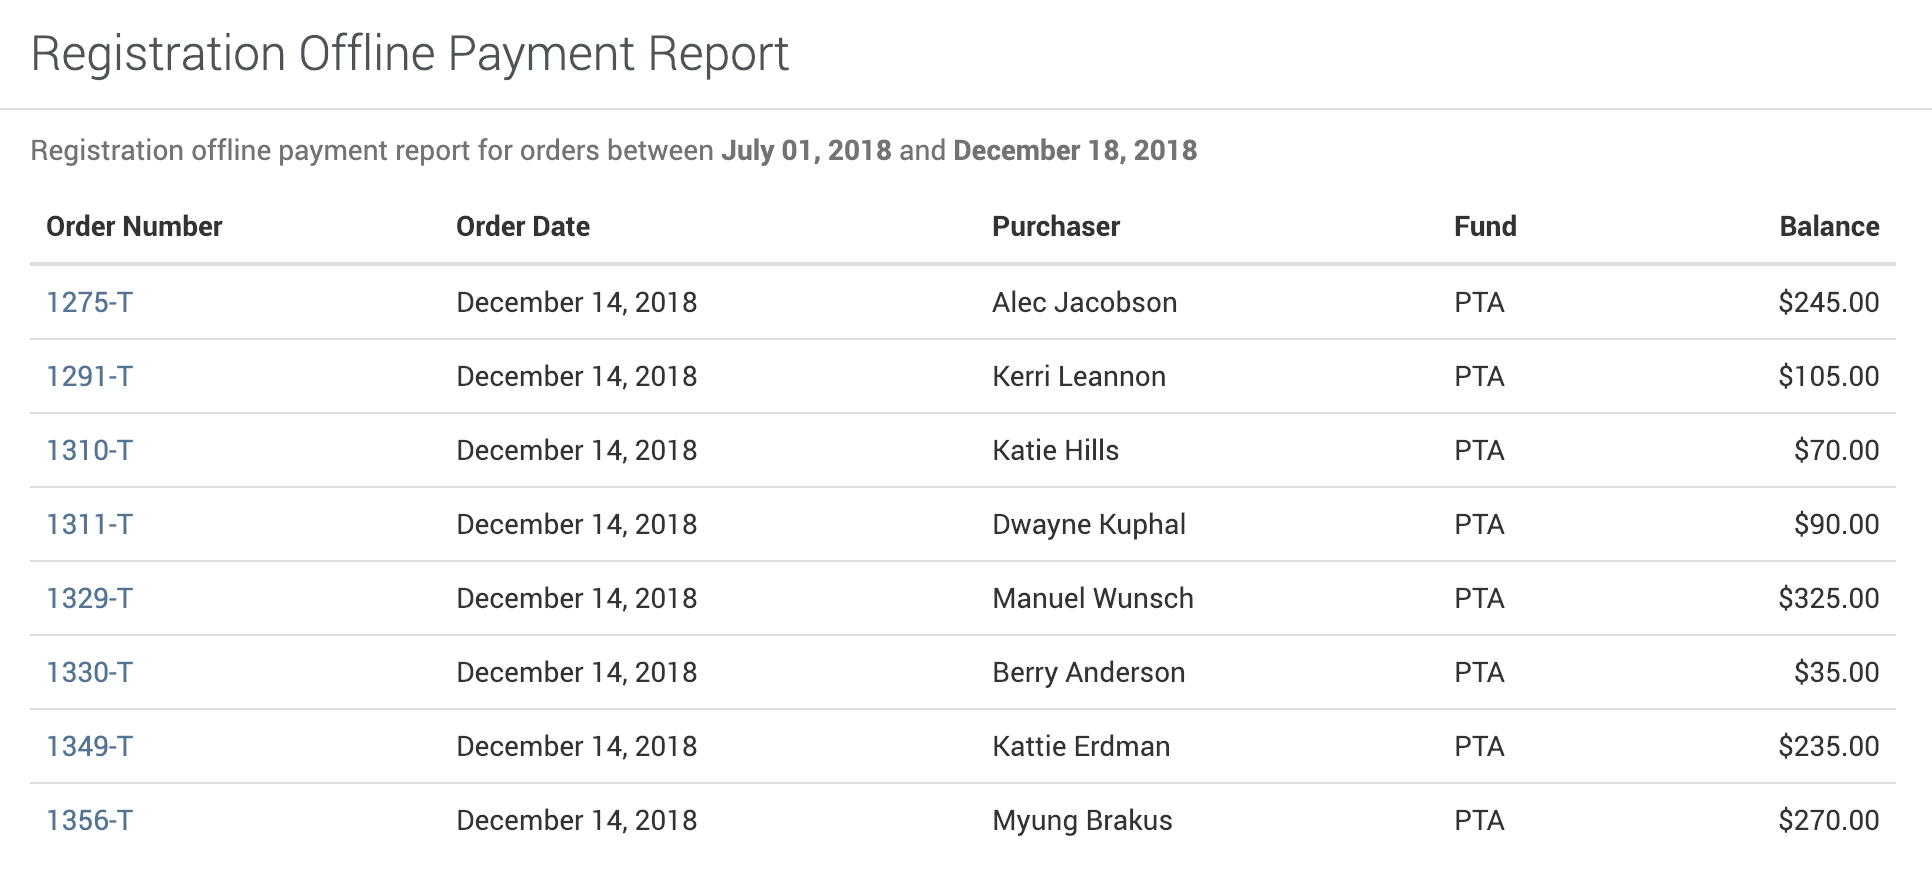Open order 1291-T link
The width and height of the screenshot is (1932, 882).
tap(89, 376)
